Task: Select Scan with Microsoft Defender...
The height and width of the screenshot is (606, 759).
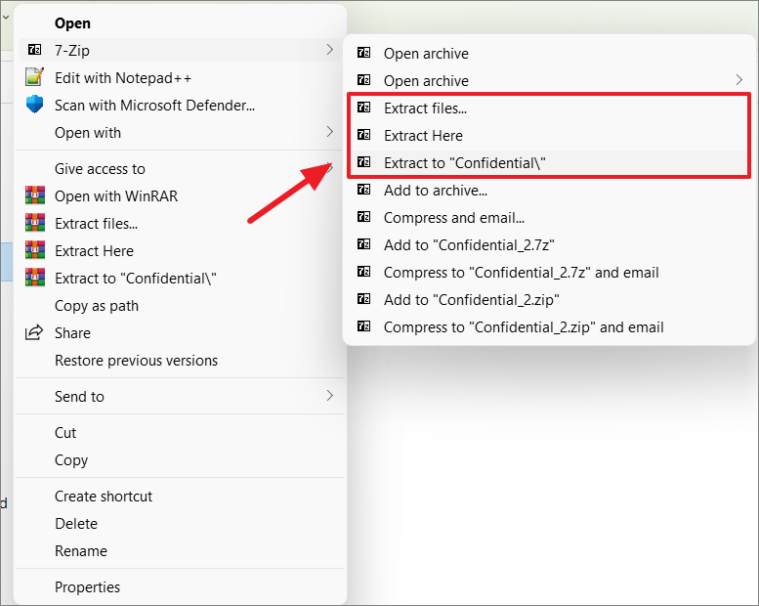Action: [x=180, y=105]
